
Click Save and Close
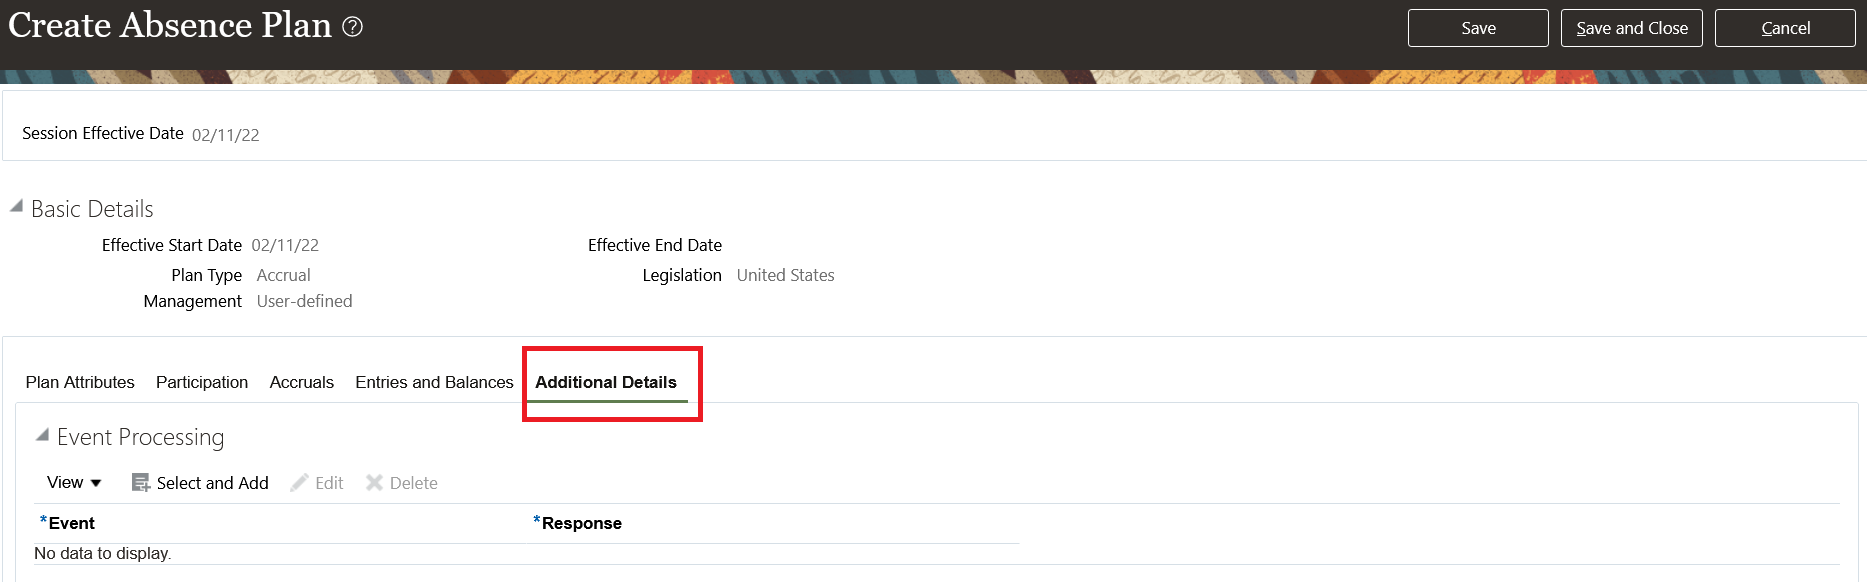[1631, 28]
